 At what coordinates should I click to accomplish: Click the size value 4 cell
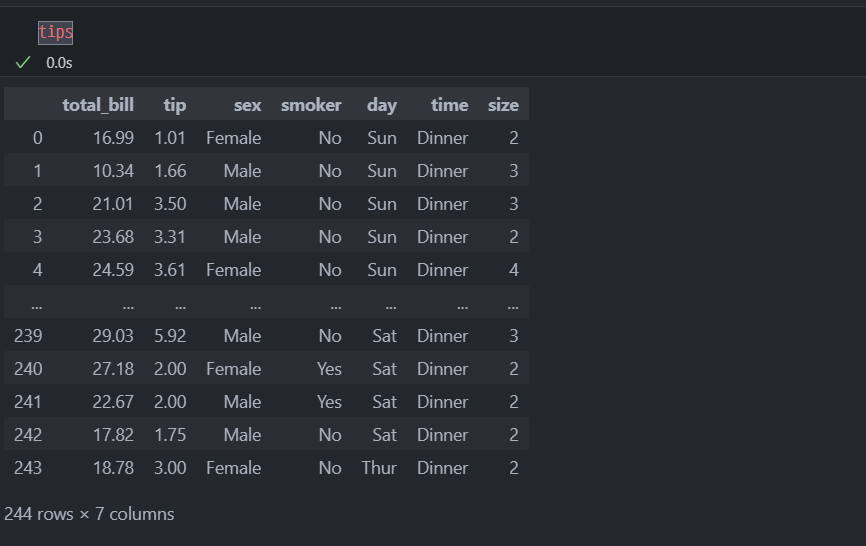(x=514, y=269)
